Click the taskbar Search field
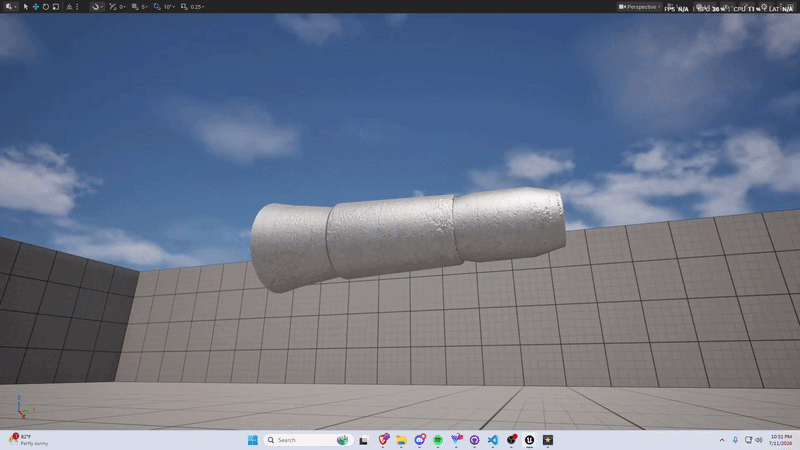Screen dimensions: 800x450 coord(308,440)
